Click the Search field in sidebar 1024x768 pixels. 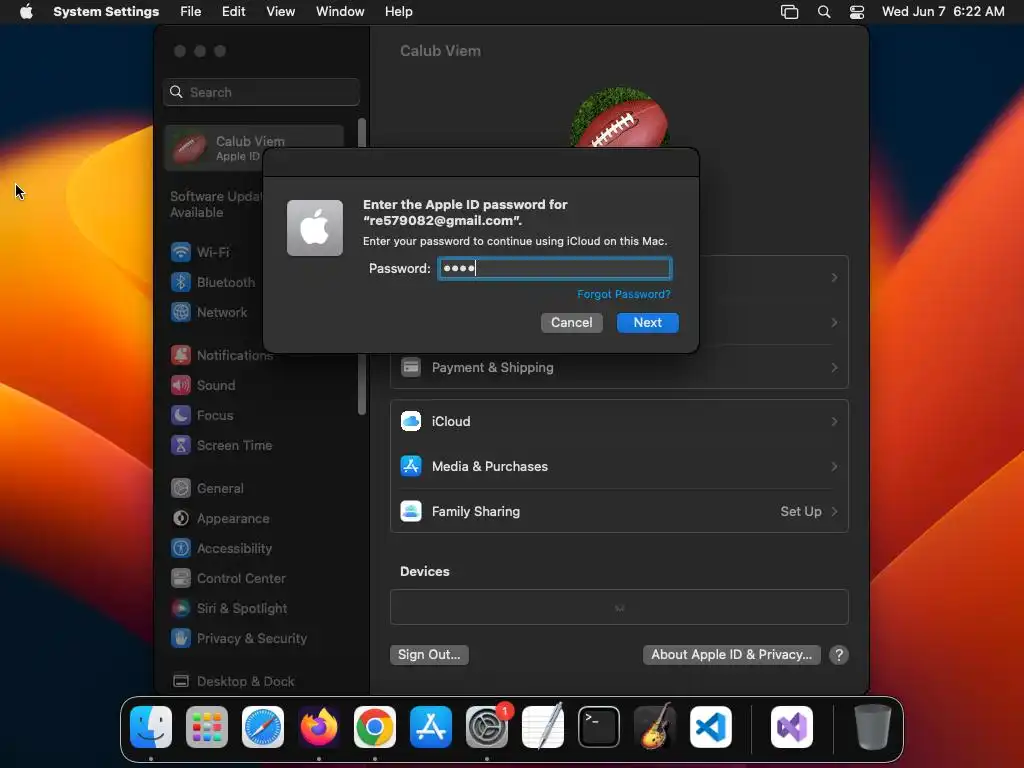tap(261, 92)
